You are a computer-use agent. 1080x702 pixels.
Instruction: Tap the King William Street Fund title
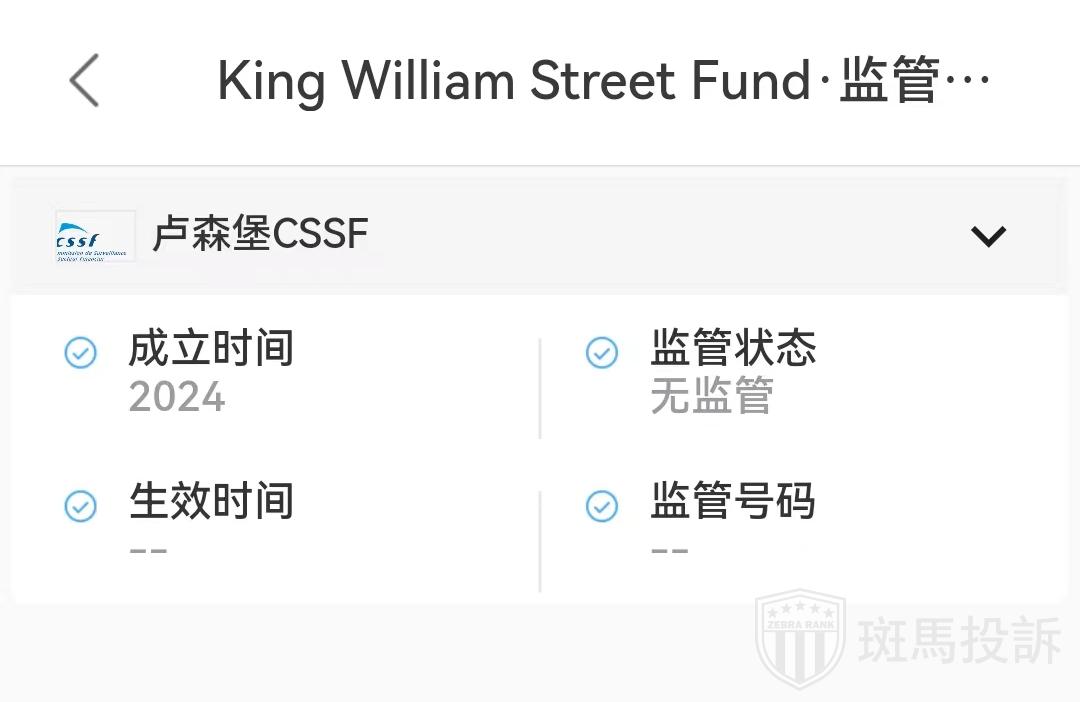(x=514, y=81)
